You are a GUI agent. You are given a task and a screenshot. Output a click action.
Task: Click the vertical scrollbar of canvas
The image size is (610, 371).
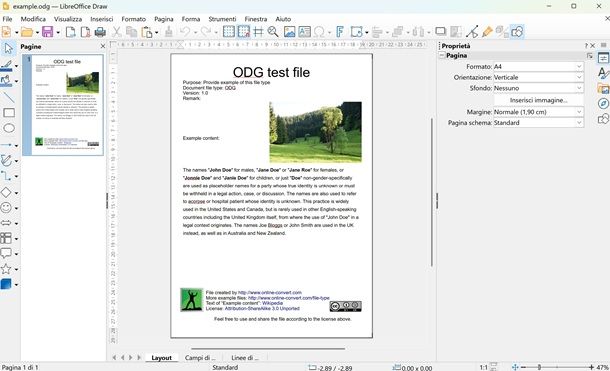[431, 192]
